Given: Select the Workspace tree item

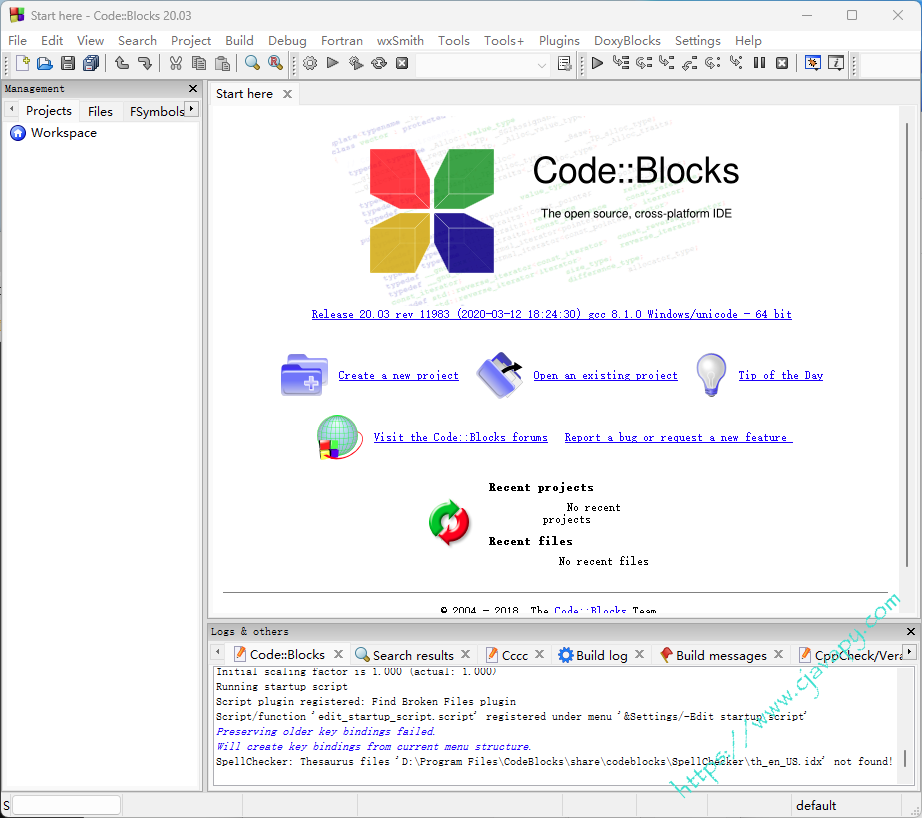Looking at the screenshot, I should 64,133.
